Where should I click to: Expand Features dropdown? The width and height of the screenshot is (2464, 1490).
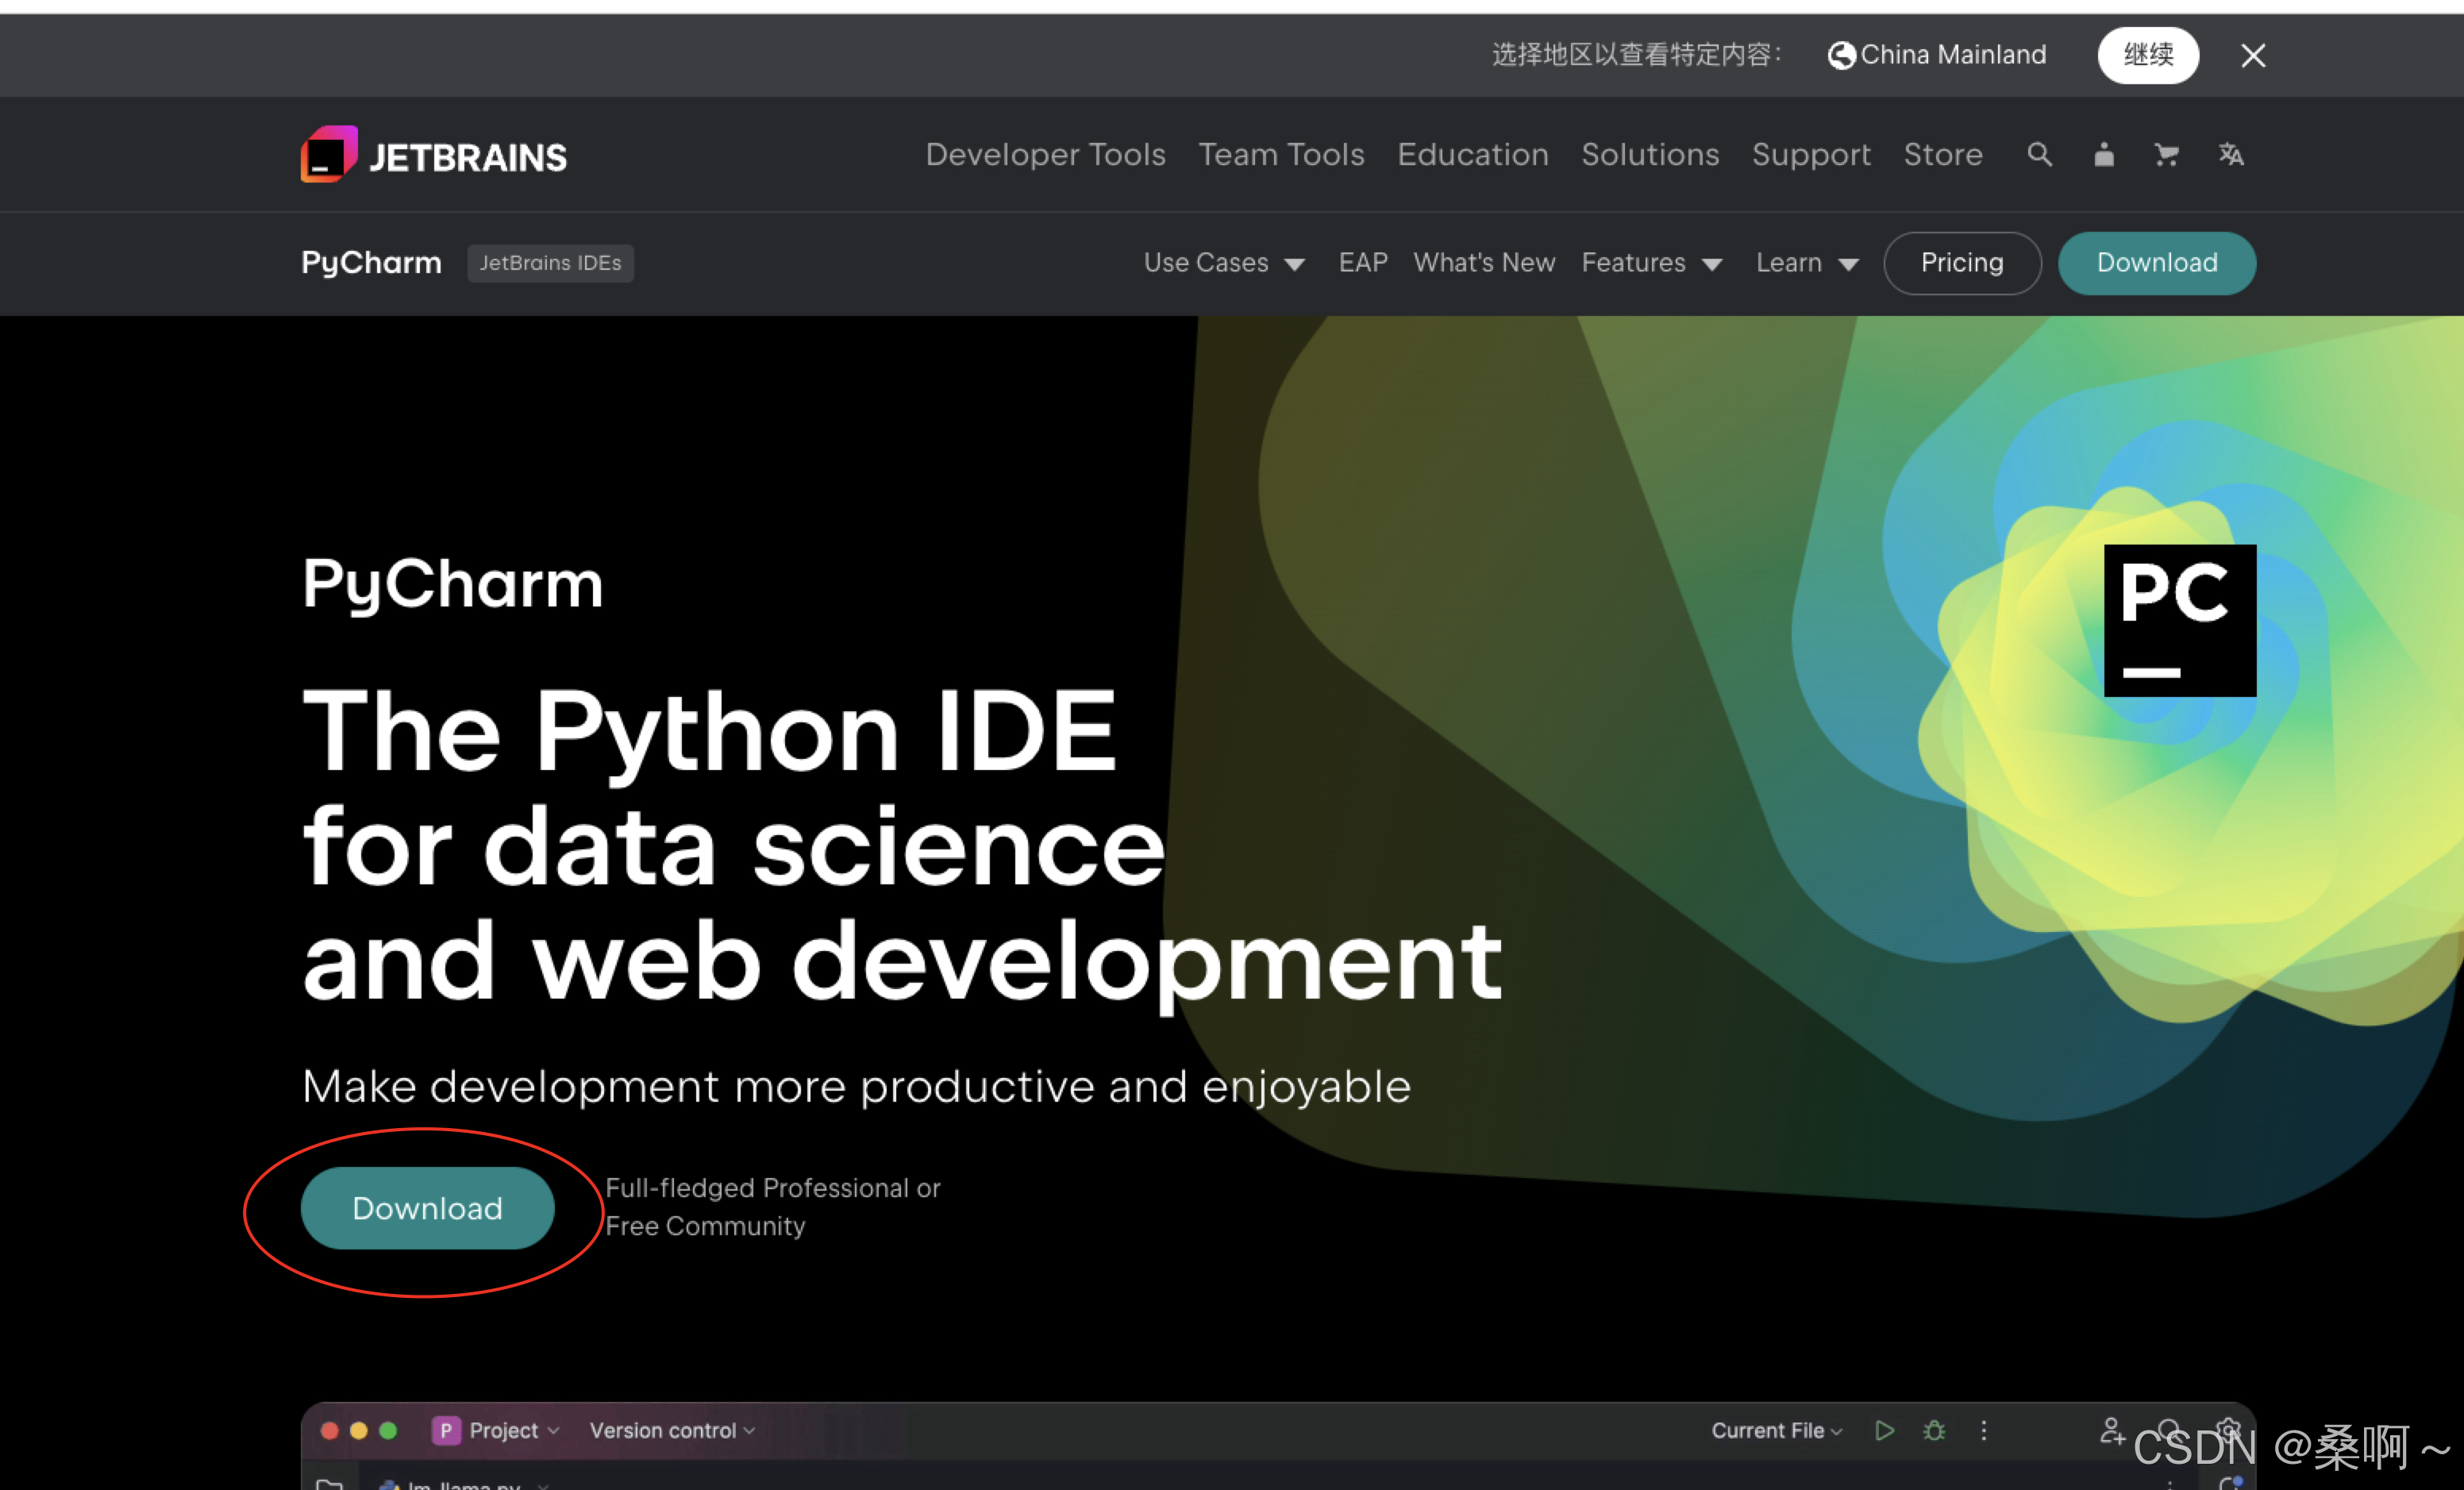(1651, 263)
